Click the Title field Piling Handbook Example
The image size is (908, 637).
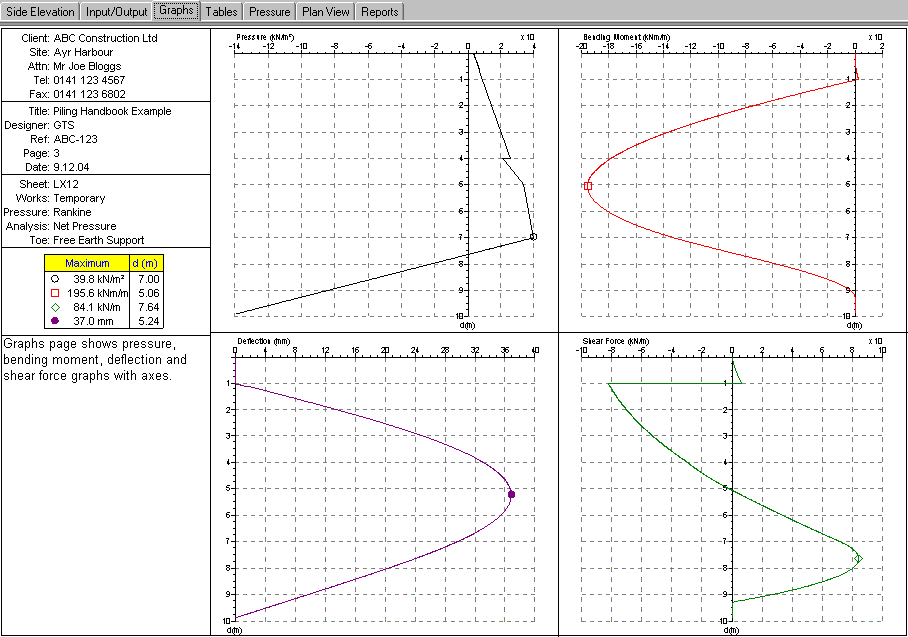112,111
